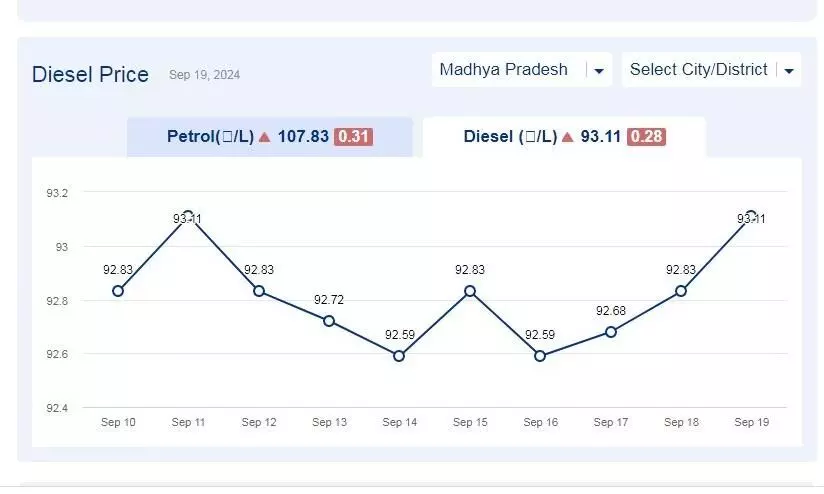This screenshot has width=824, height=494.
Task: Click the Sep 14 marker at 92.59
Action: pos(399,356)
